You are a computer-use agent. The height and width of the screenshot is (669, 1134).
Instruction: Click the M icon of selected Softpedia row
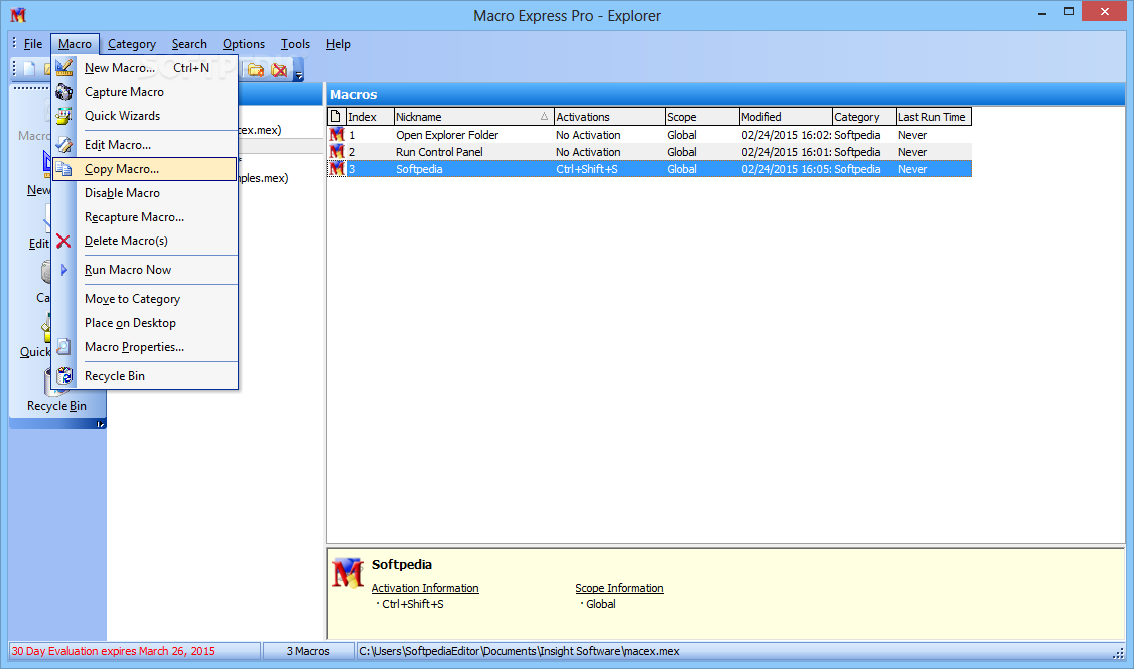[x=336, y=169]
